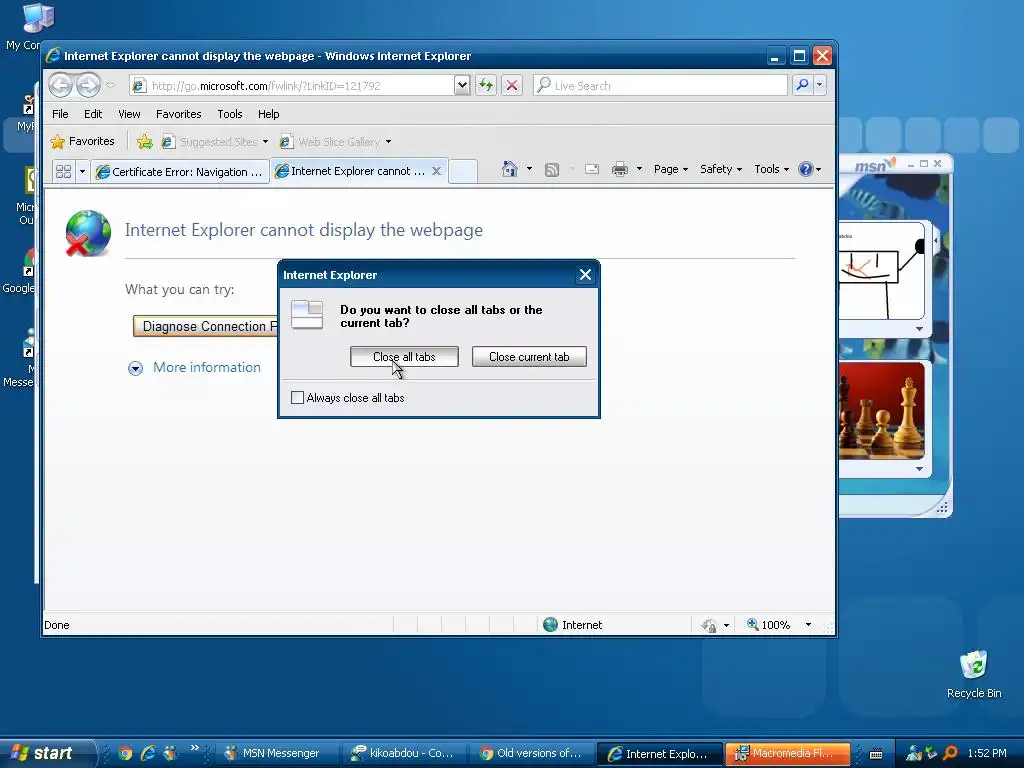Viewport: 1024px width, 768px height.
Task: Switch to kikoabdou conversation taskbar button
Action: 406,753
